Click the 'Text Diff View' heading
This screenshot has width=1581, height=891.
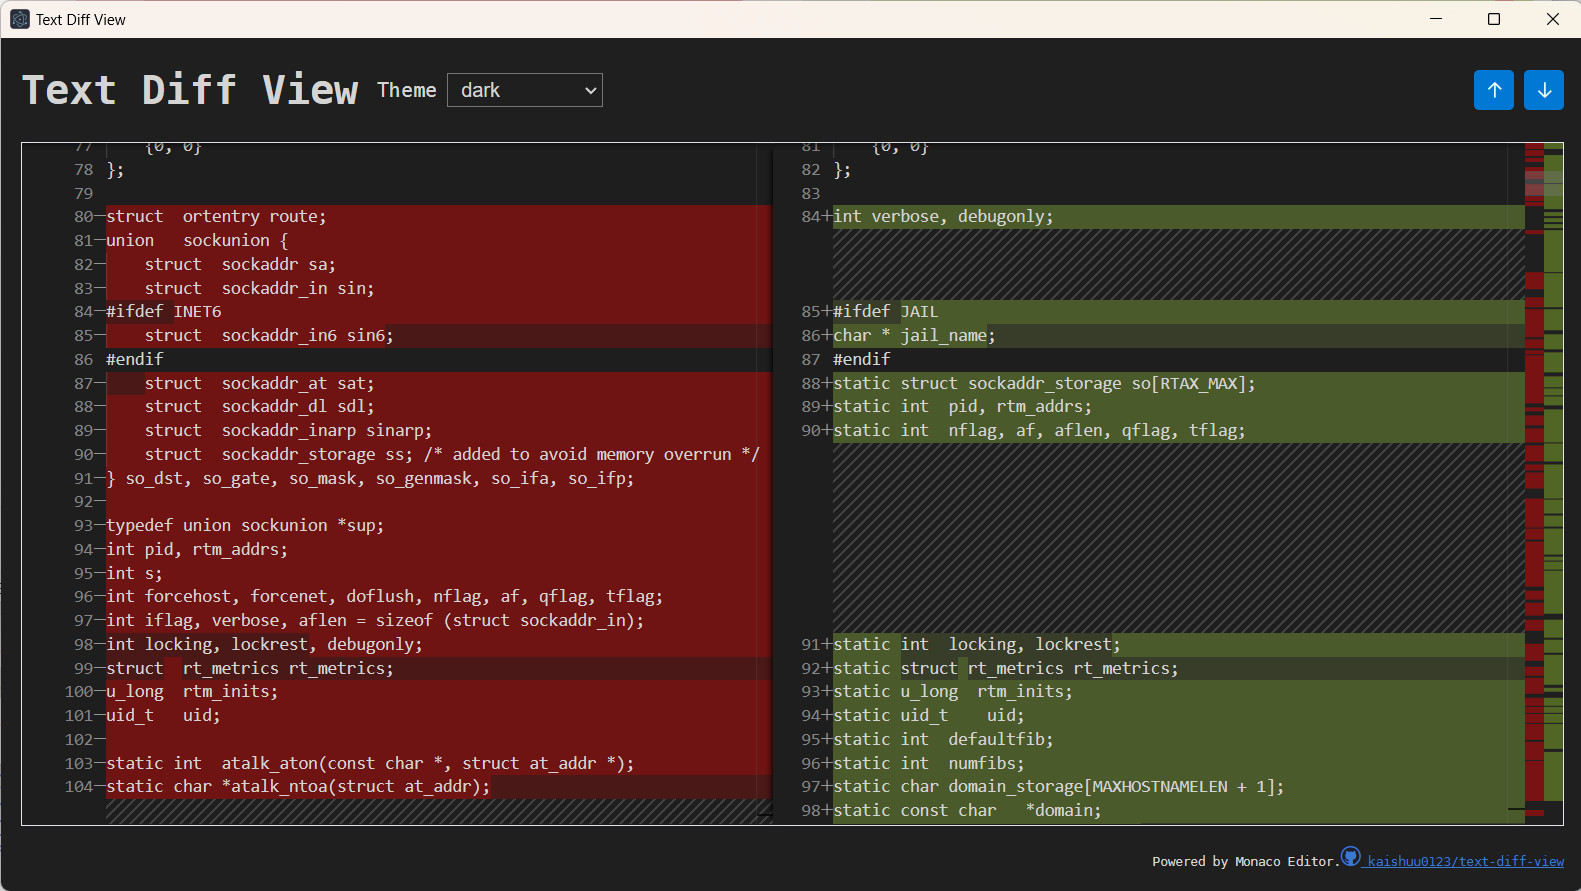click(190, 90)
